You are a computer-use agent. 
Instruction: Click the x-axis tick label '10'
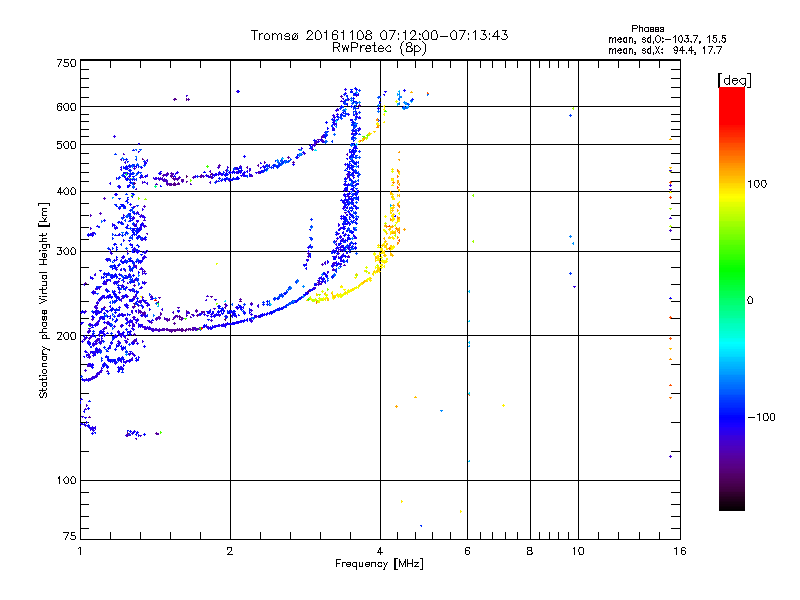(578, 551)
